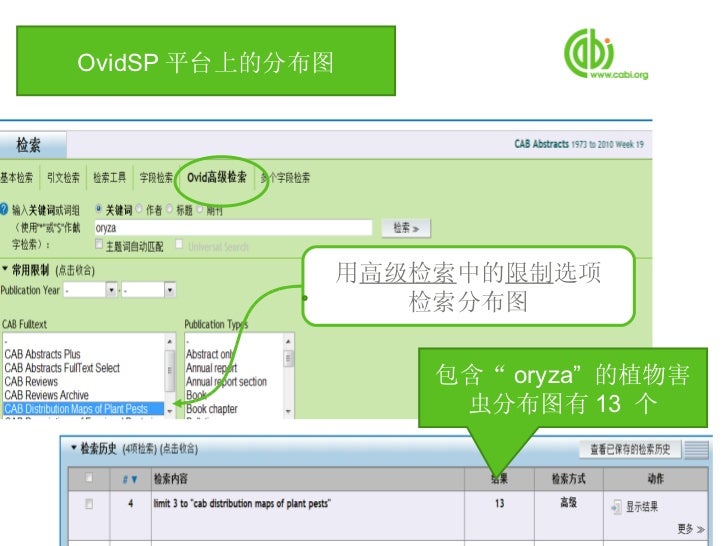
Task: Collapse the 检索历史 section triangle
Action: [x=73, y=448]
